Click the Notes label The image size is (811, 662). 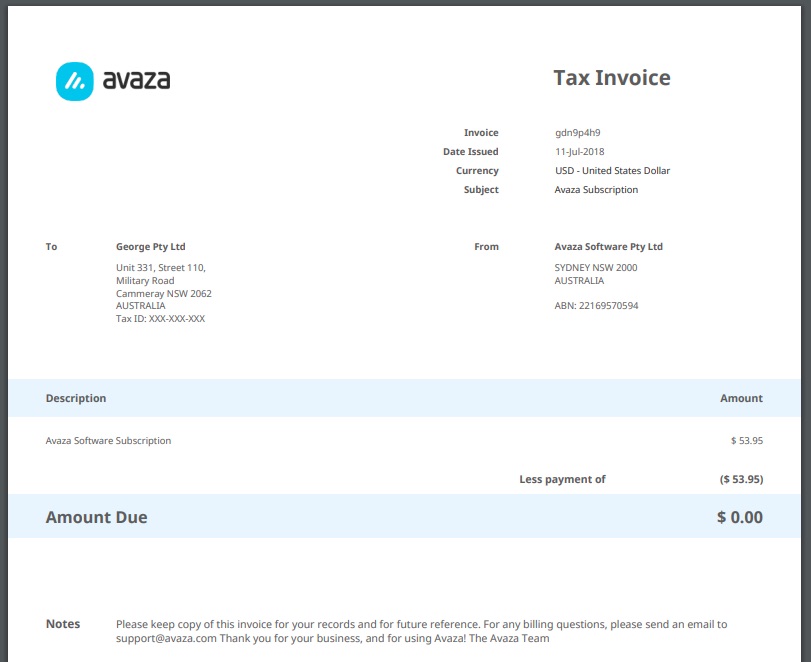[63, 624]
